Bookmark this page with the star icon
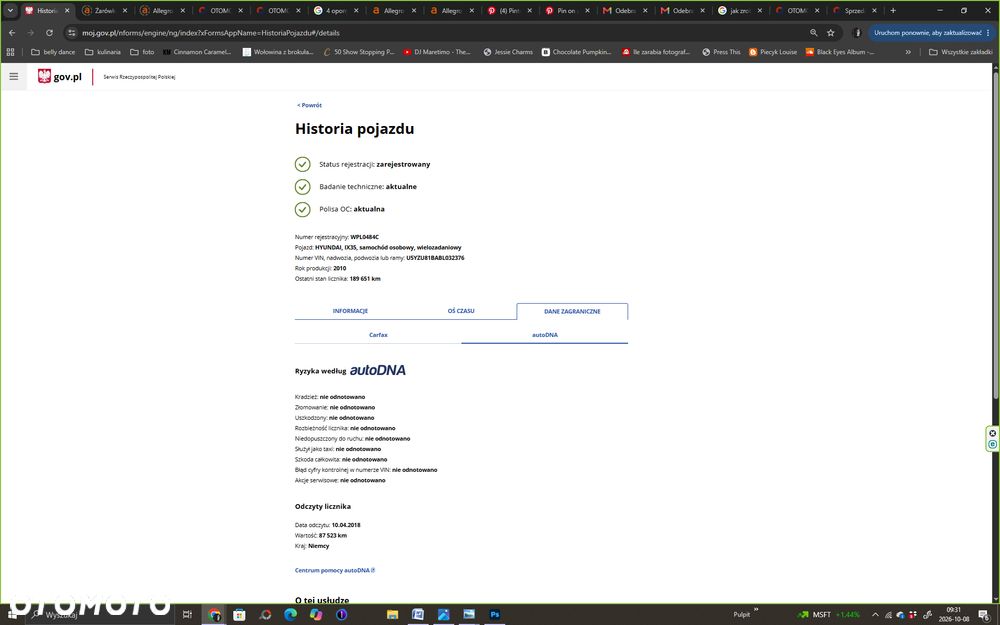The image size is (1000, 625). 830,33
